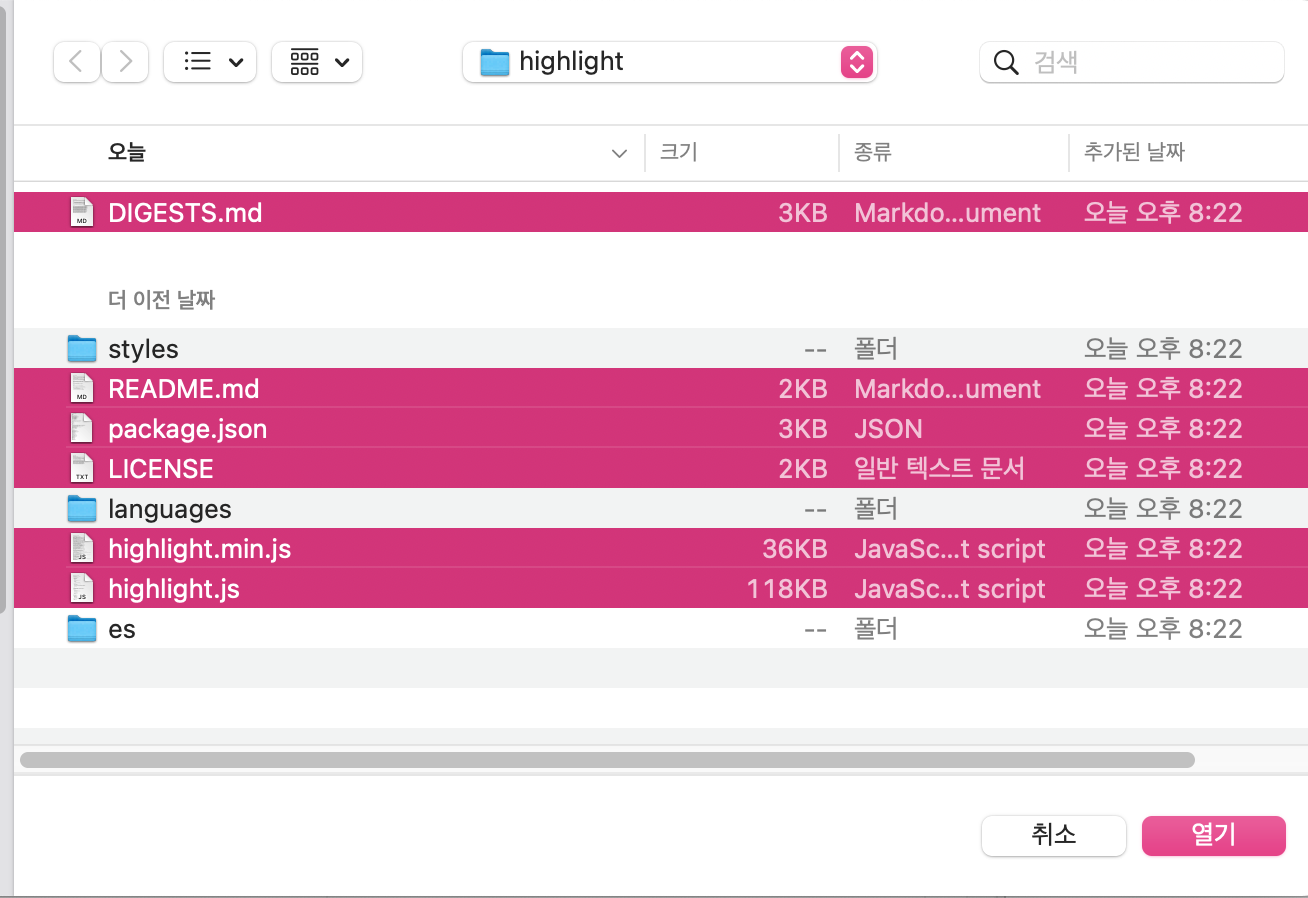Click the package.json file icon
Viewport: 1308px width, 898px height.
click(x=82, y=428)
